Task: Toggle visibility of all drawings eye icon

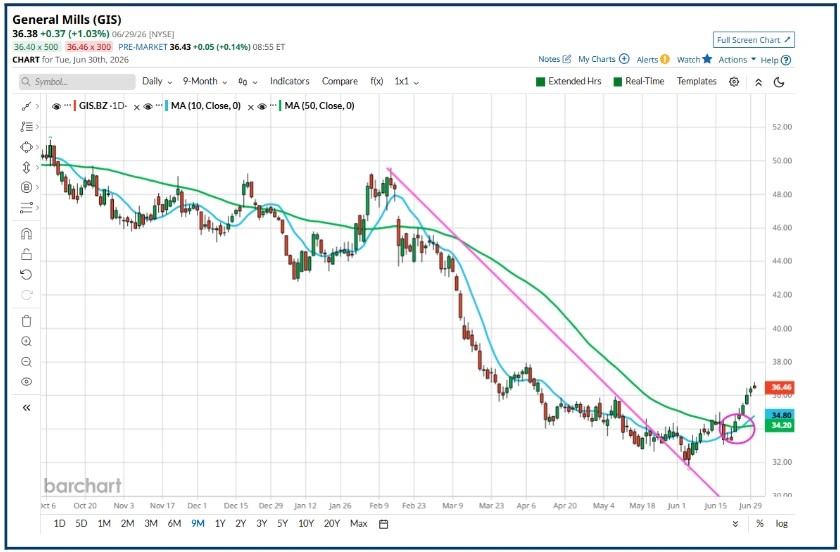Action: (x=26, y=382)
